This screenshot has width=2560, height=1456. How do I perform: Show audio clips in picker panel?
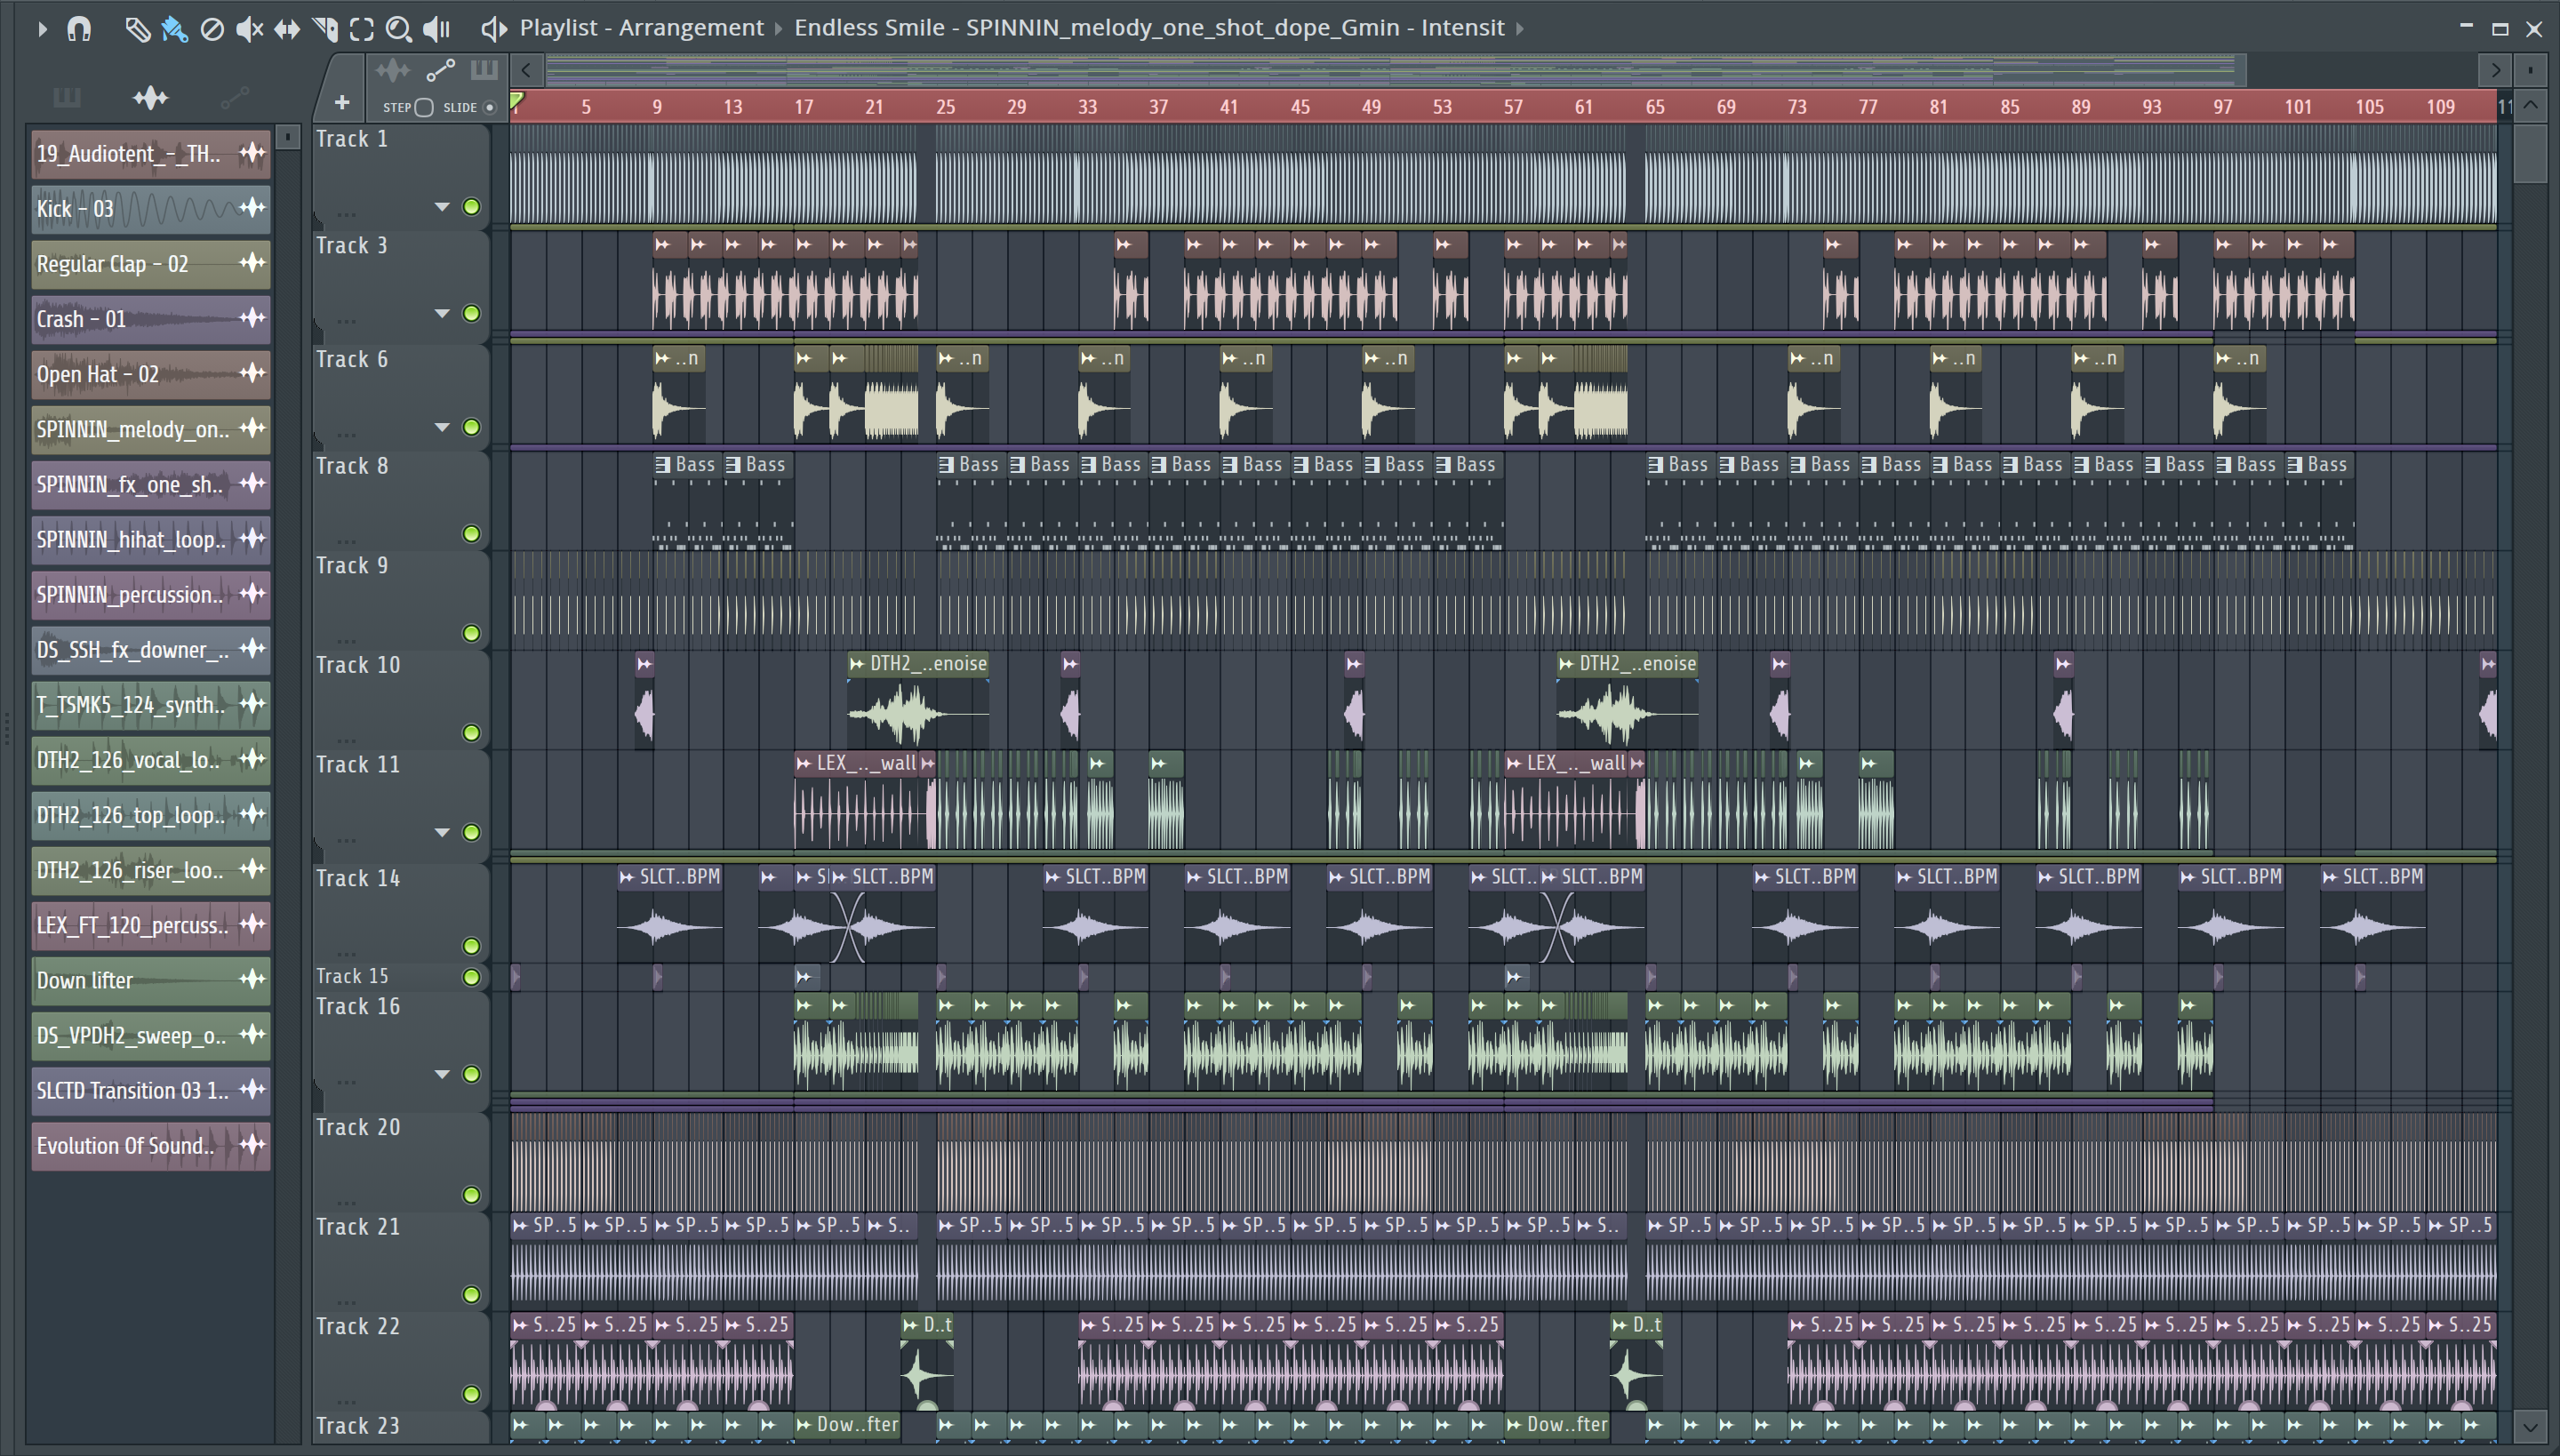tap(151, 97)
